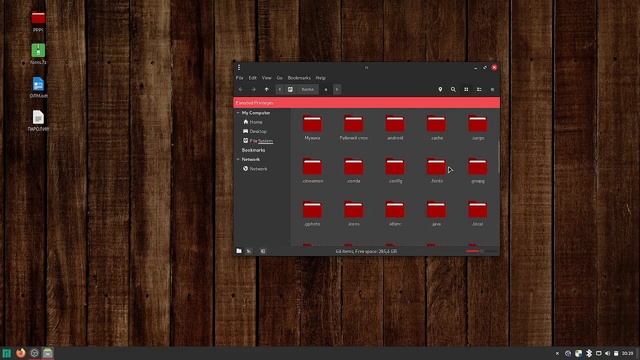The height and width of the screenshot is (360, 640).
Task: Click the red elevated privileges banner
Action: point(367,103)
